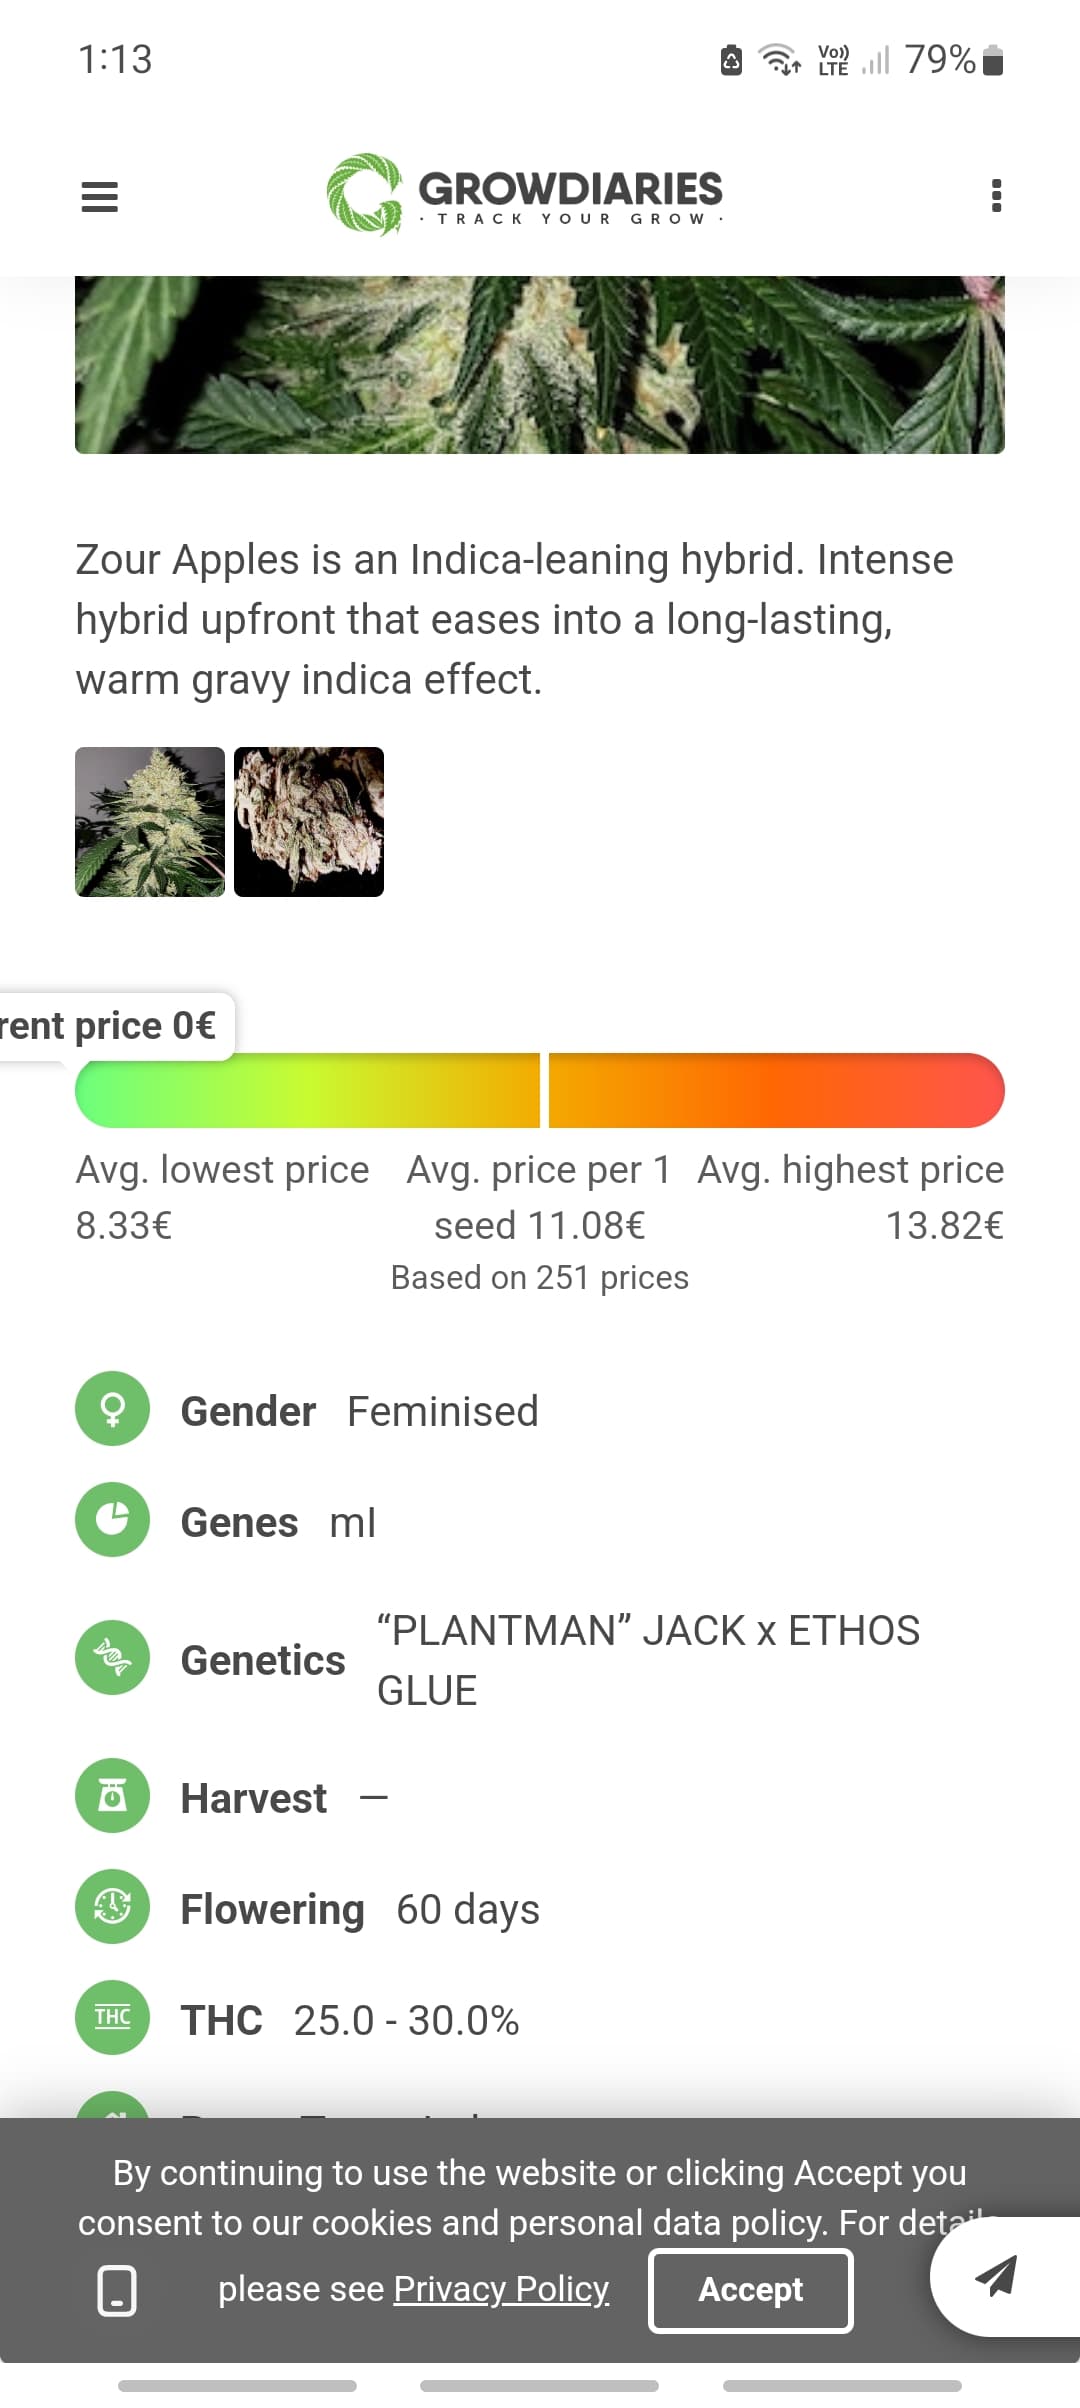1080x2408 pixels.
Task: Open the hamburger navigation menu
Action: (x=99, y=196)
